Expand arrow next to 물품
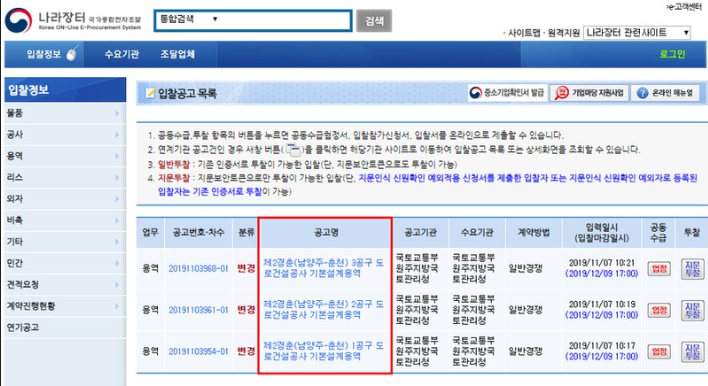 point(117,113)
